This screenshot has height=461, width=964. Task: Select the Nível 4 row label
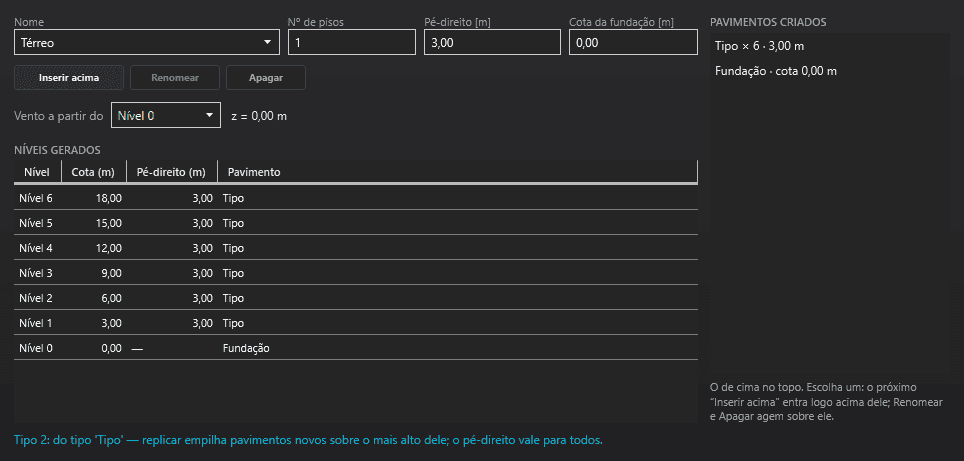coord(36,248)
